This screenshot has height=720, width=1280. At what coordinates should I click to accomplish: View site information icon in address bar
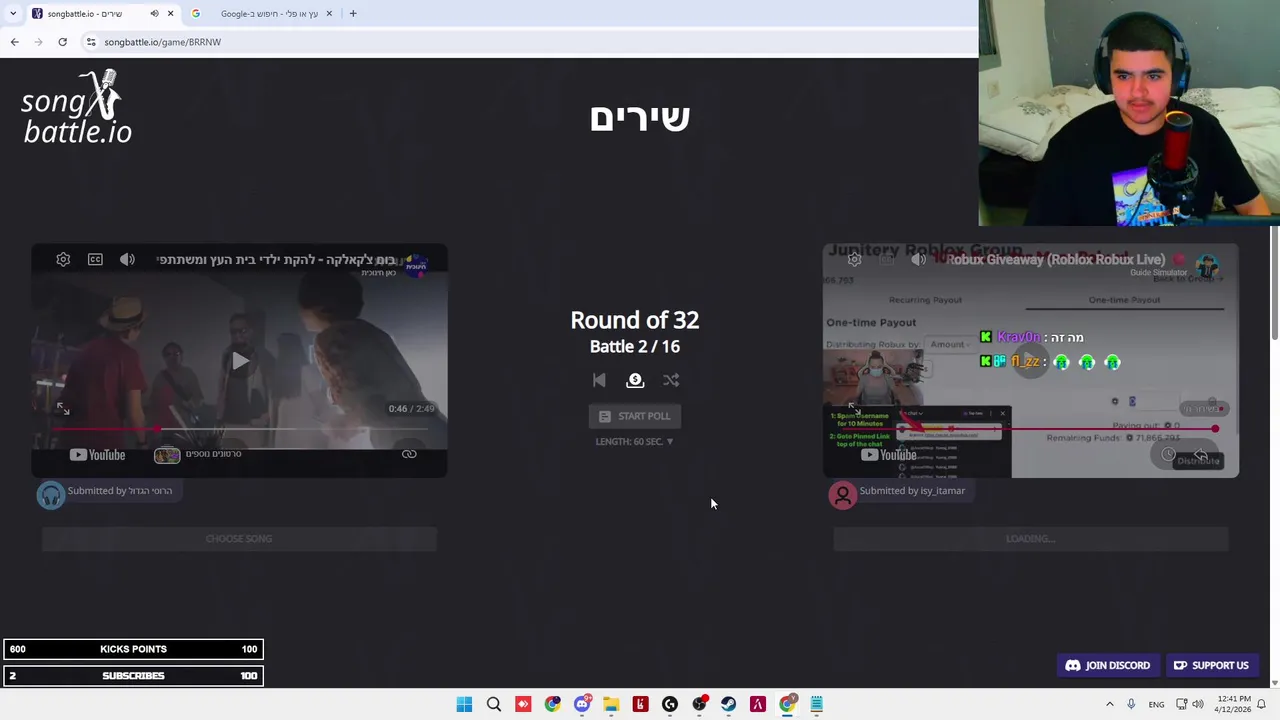(x=91, y=42)
